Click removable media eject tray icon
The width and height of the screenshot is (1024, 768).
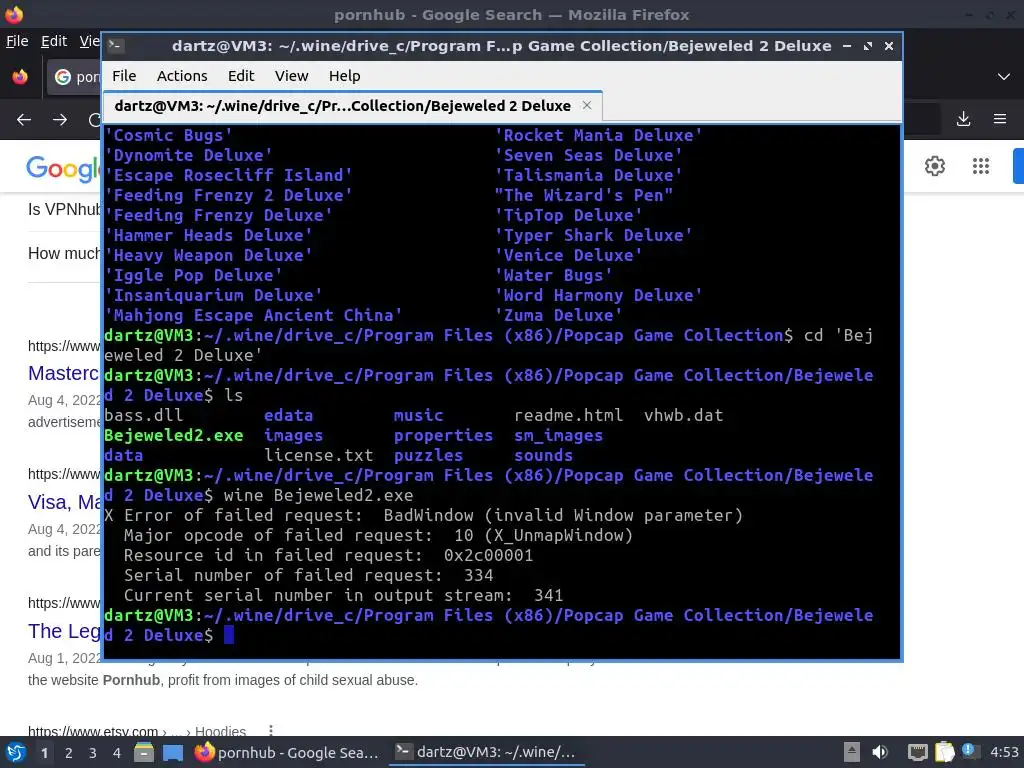click(851, 752)
